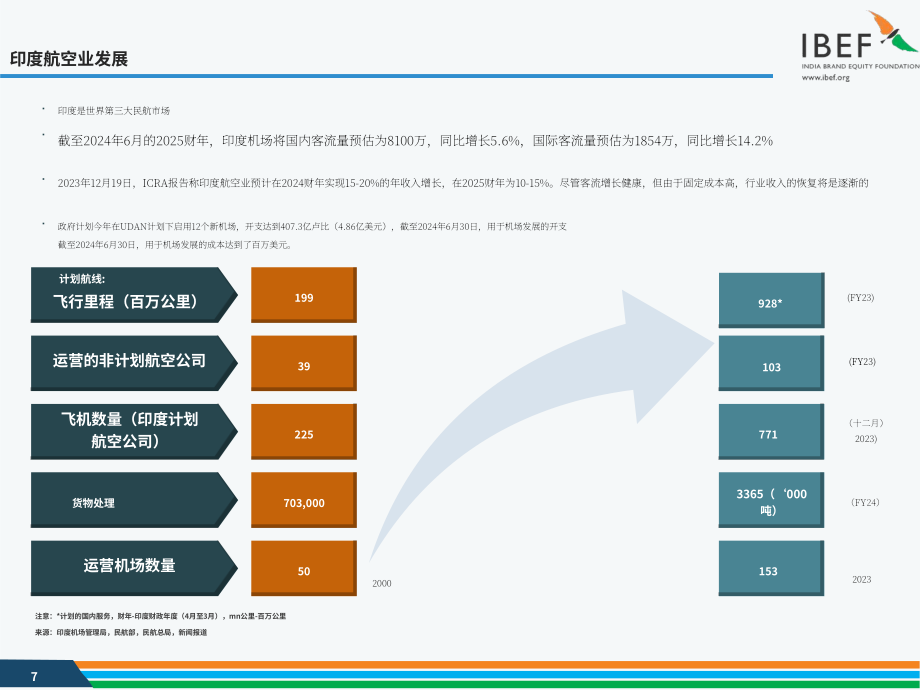Click the 注意 footnote line
Image resolution: width=920 pixels, height=690 pixels.
(160, 616)
